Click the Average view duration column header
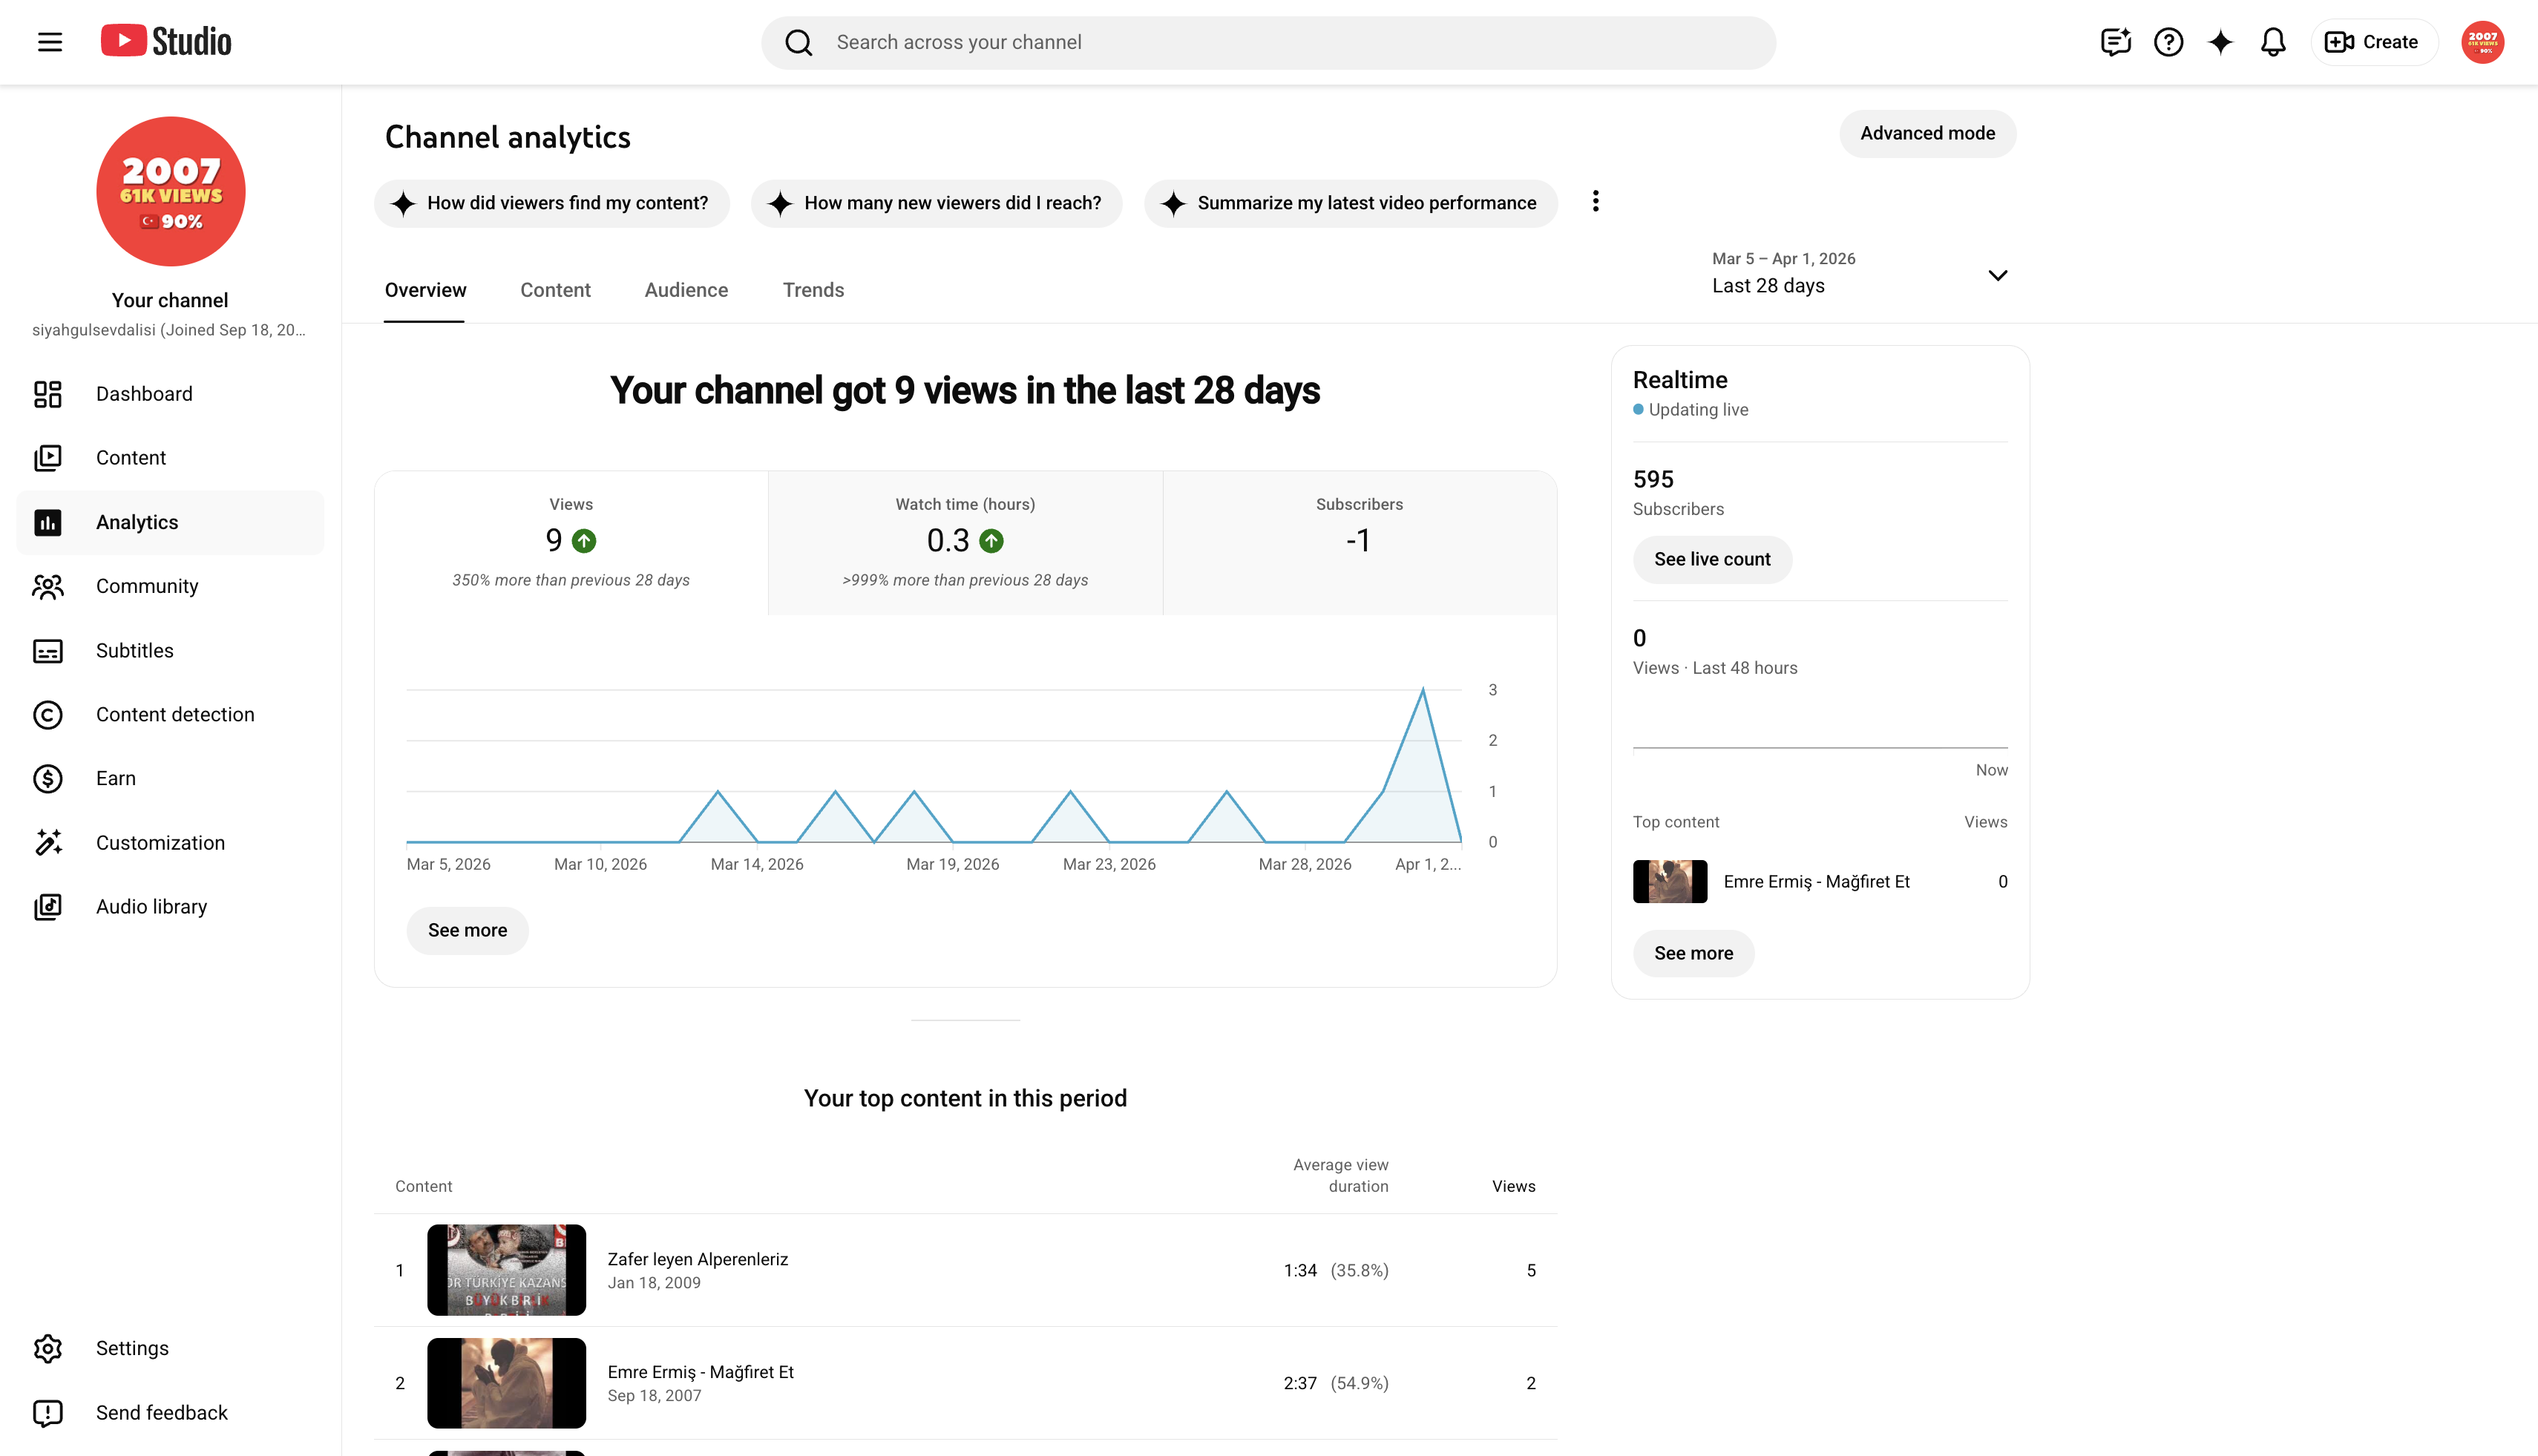 pyautogui.click(x=1340, y=1176)
